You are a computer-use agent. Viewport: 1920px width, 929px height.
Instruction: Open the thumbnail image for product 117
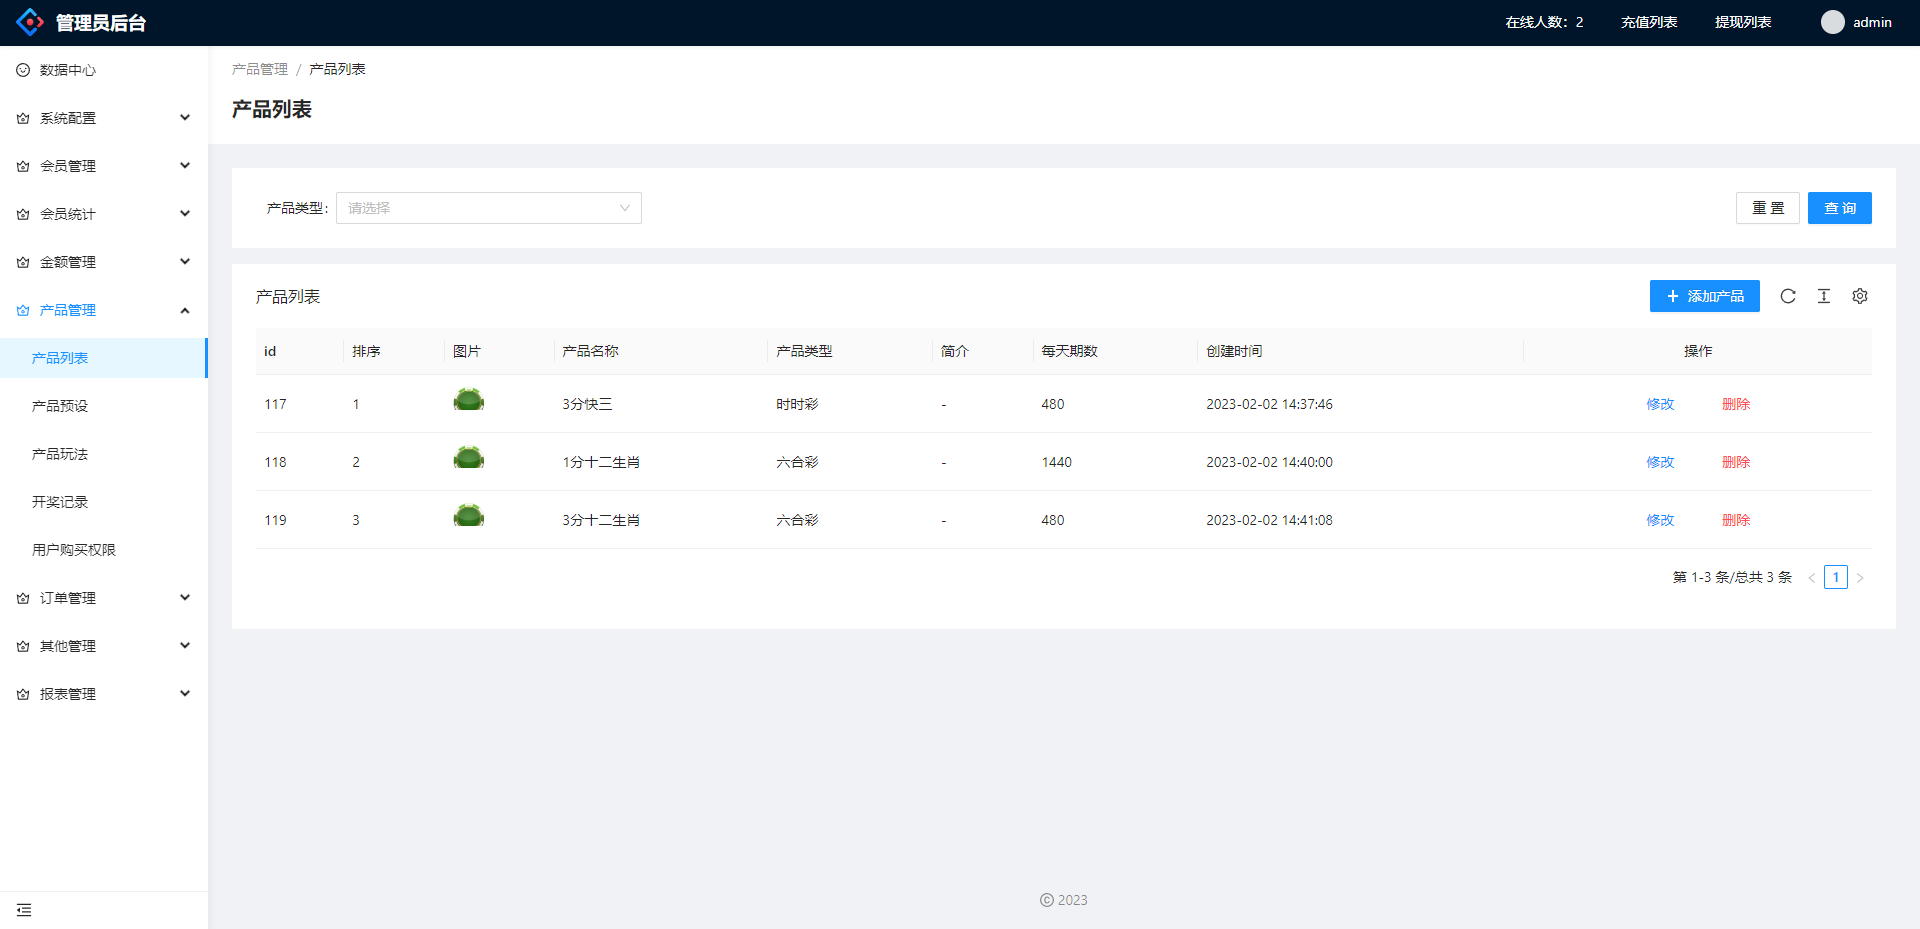click(x=468, y=401)
